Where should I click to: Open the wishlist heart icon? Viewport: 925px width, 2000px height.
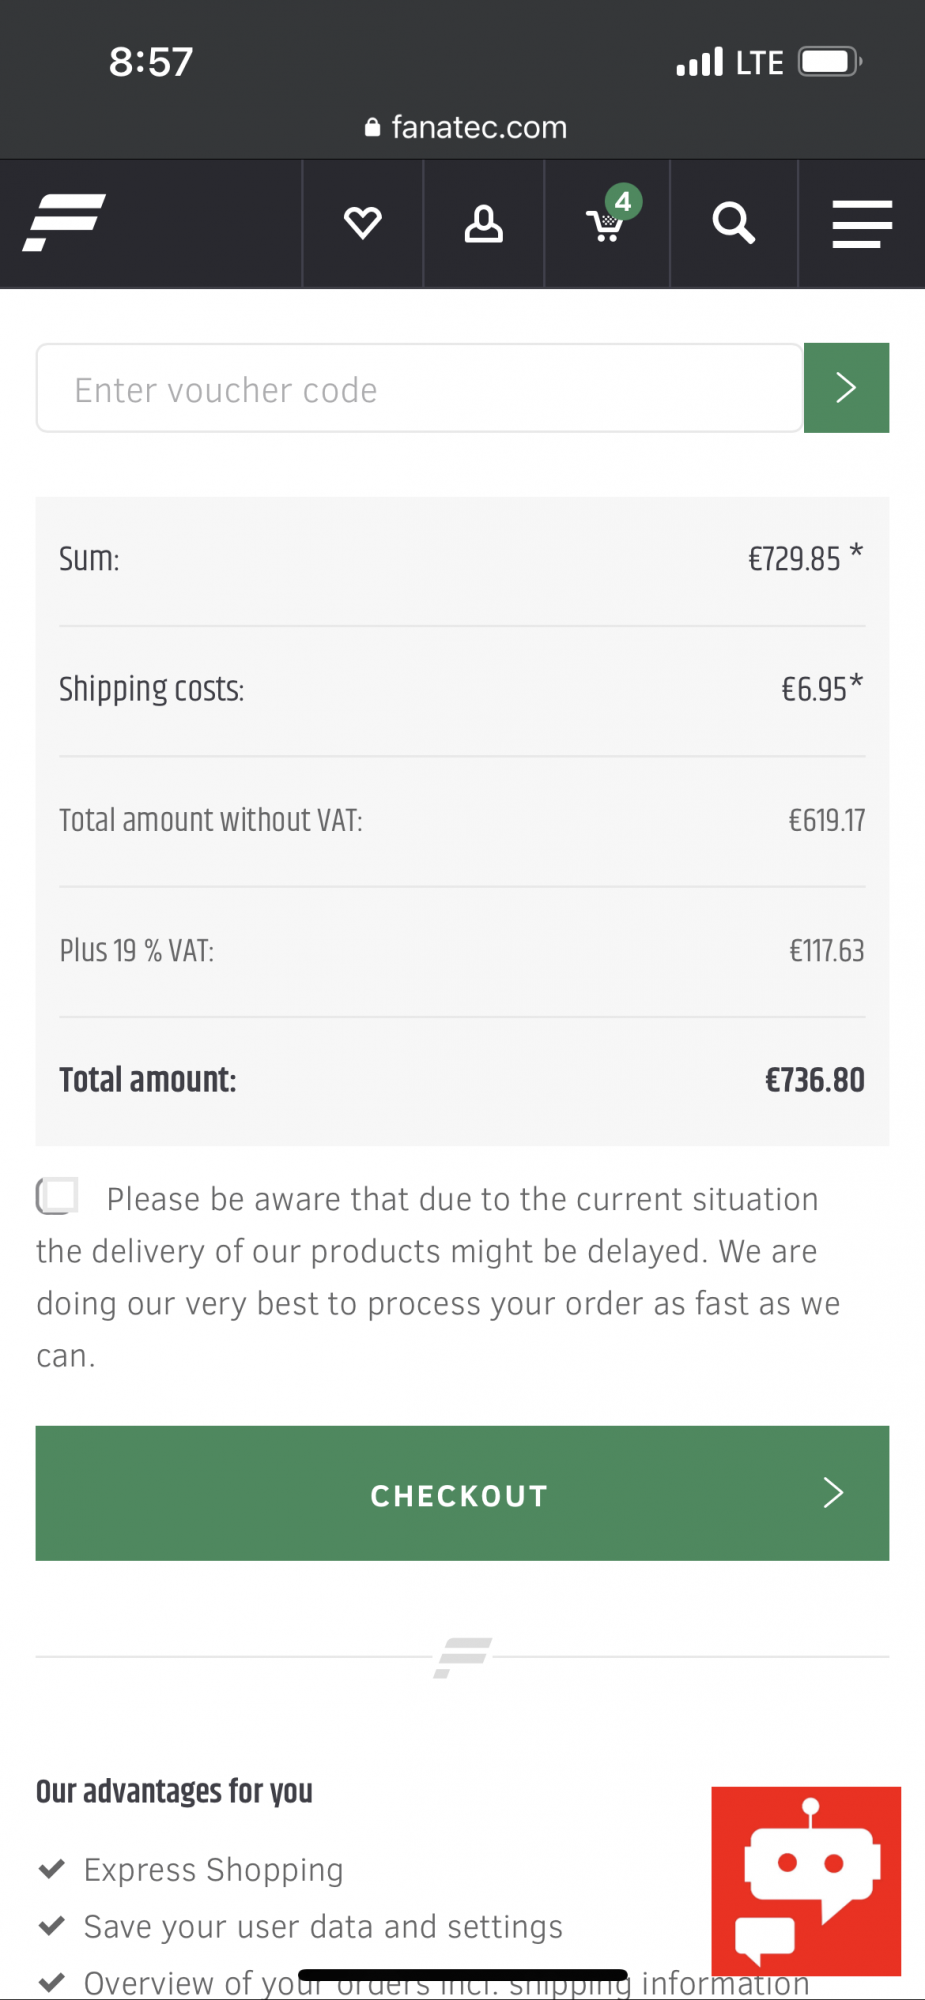pyautogui.click(x=362, y=223)
